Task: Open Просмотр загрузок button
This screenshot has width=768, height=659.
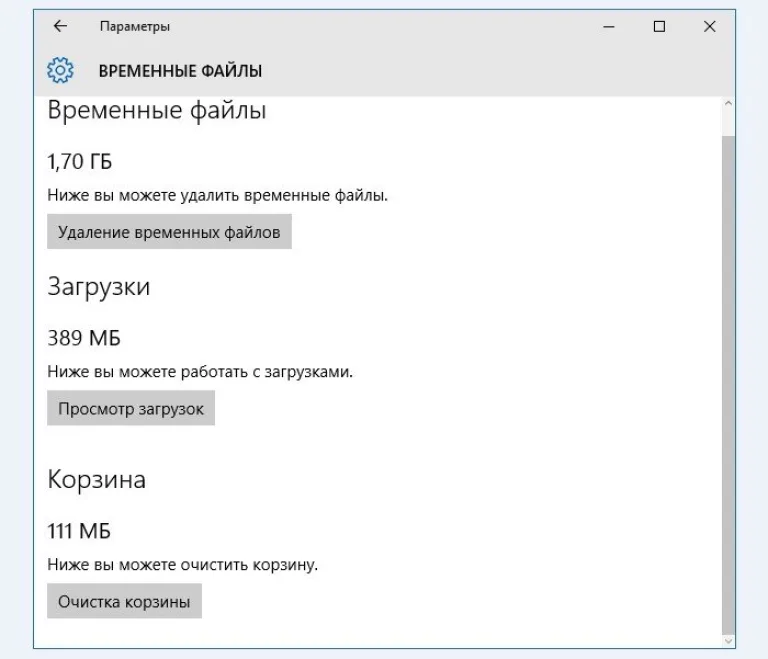Action: coord(131,408)
